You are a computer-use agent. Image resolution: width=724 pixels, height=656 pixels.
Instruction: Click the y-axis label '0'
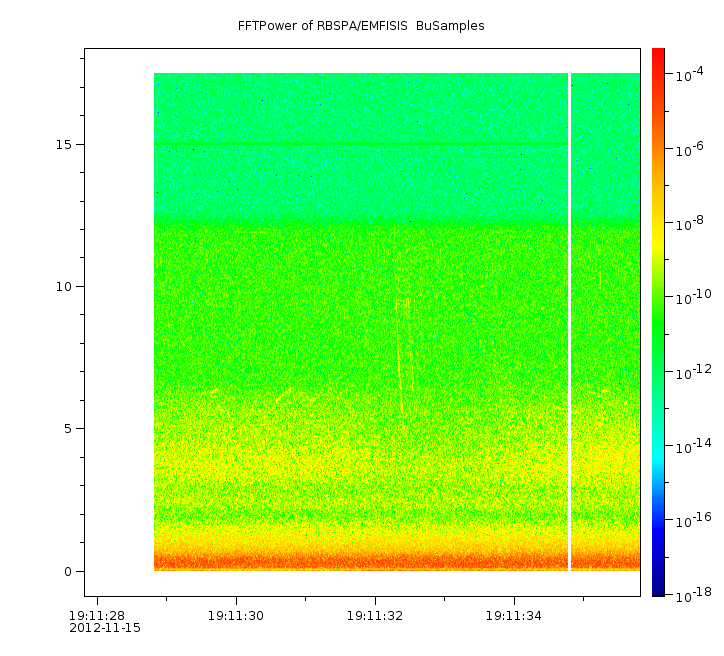(x=68, y=572)
